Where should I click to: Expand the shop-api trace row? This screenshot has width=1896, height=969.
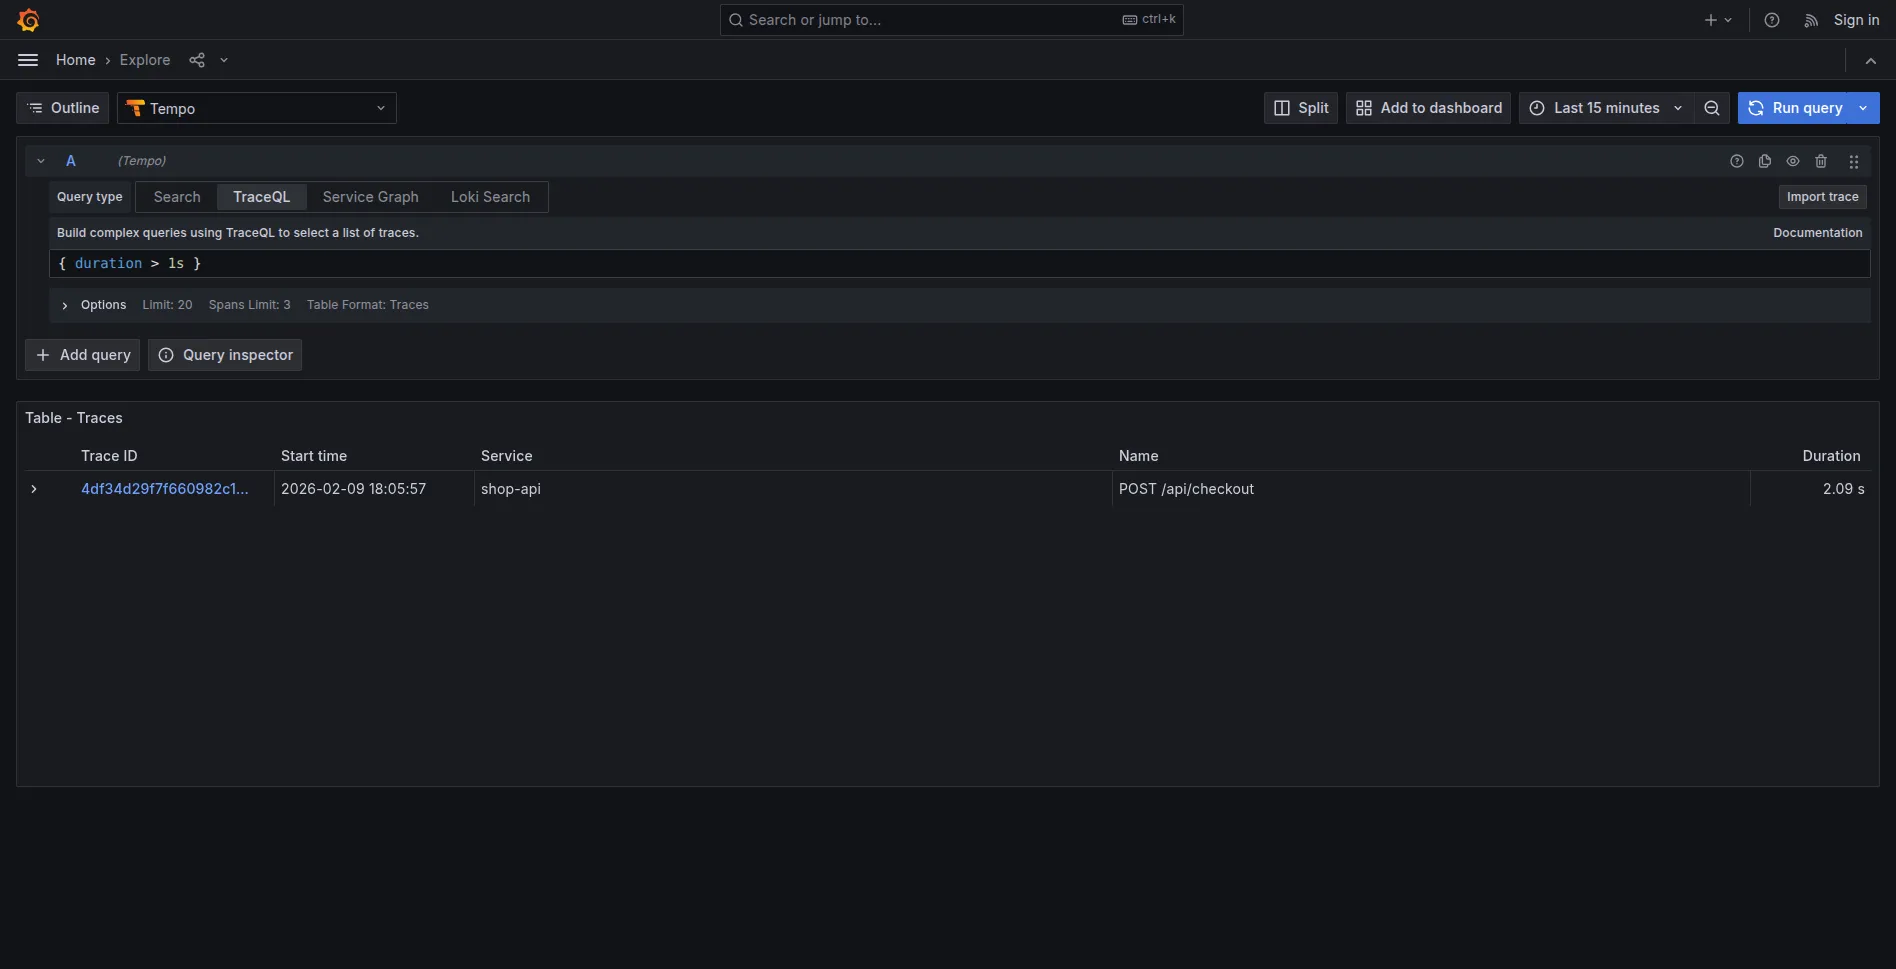tap(34, 489)
